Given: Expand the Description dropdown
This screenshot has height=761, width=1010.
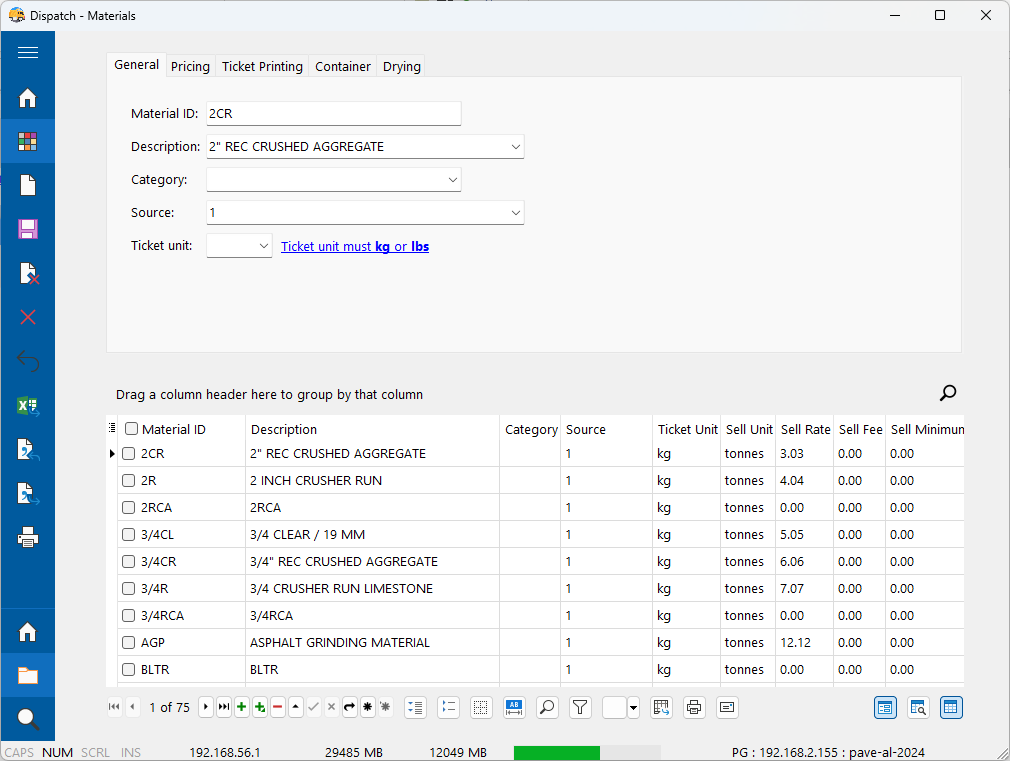Looking at the screenshot, I should coord(515,147).
